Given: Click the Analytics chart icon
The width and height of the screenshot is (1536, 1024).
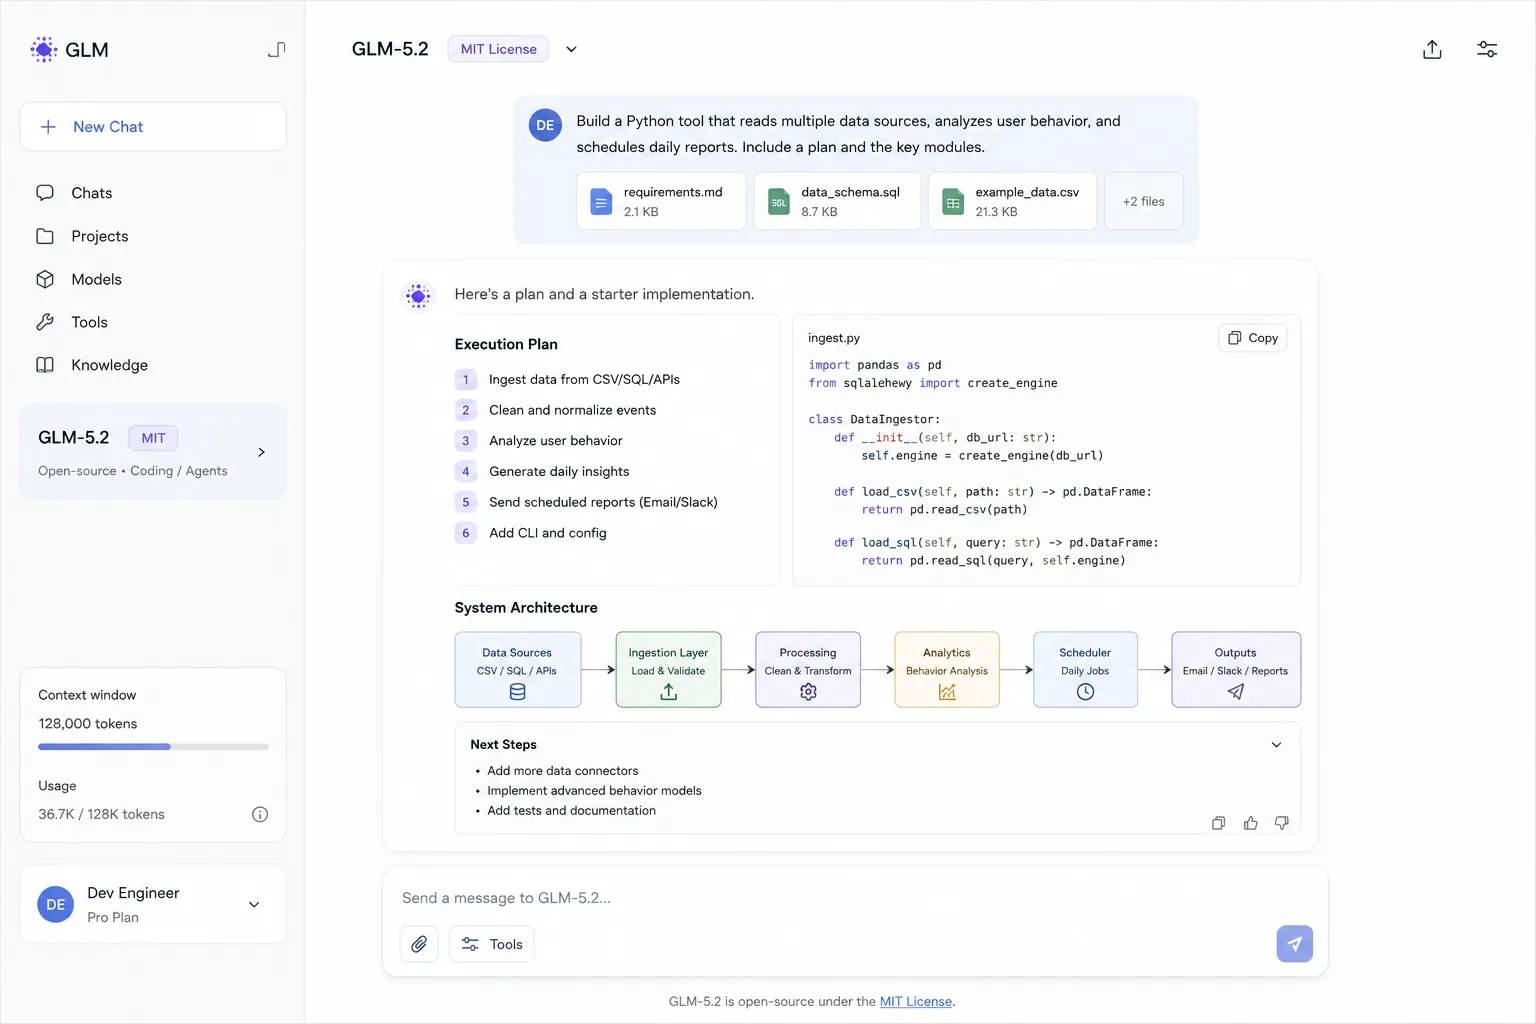Looking at the screenshot, I should click(947, 692).
